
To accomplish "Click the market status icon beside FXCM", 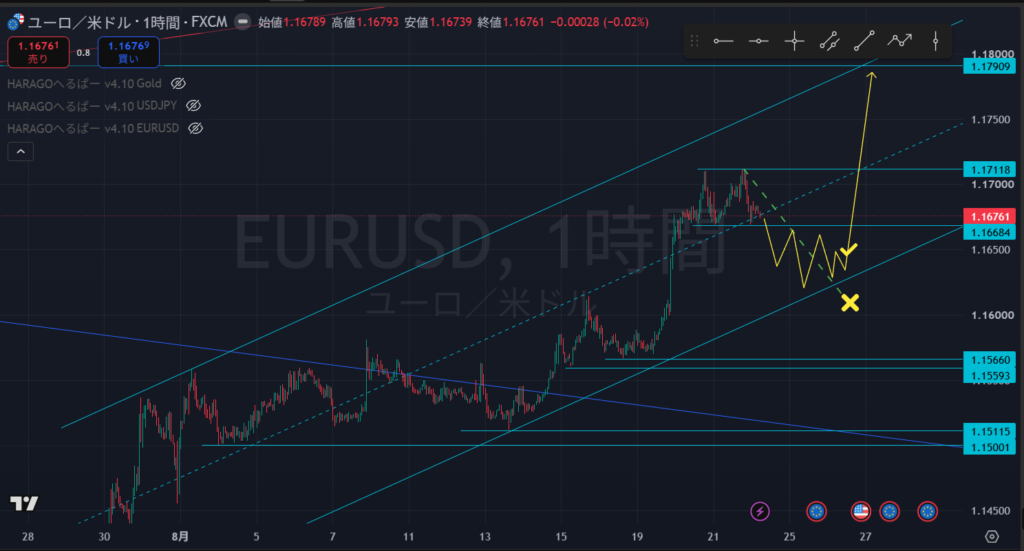I will coord(242,22).
